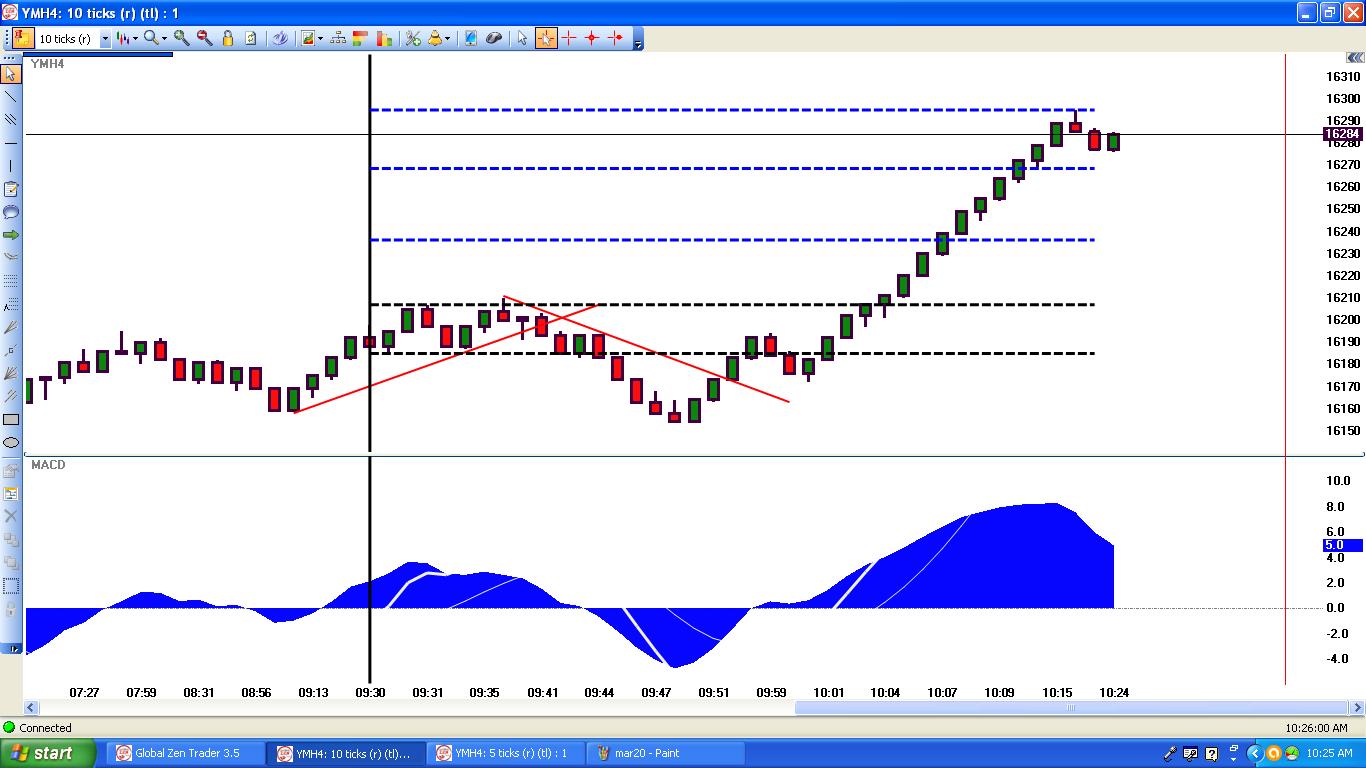This screenshot has height=768, width=1366.
Task: Activate pointer tool in left sidebar
Action: (11, 74)
